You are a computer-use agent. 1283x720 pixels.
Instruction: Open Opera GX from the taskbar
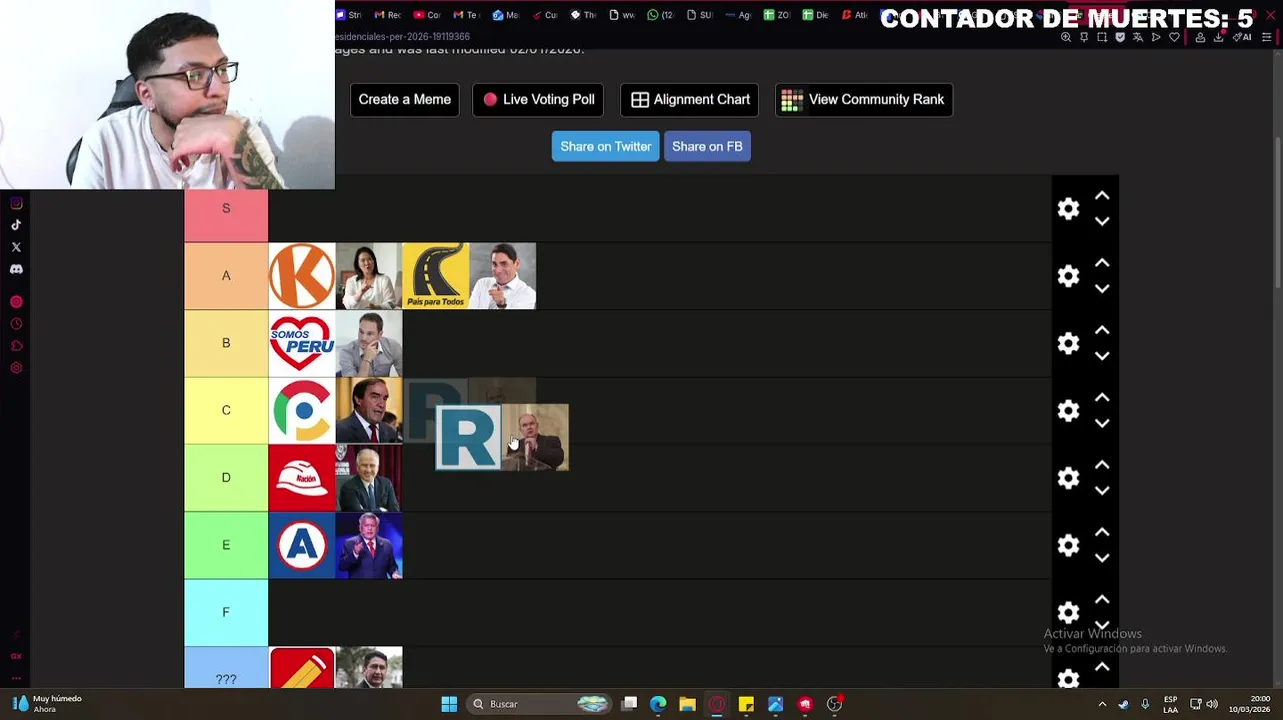717,704
